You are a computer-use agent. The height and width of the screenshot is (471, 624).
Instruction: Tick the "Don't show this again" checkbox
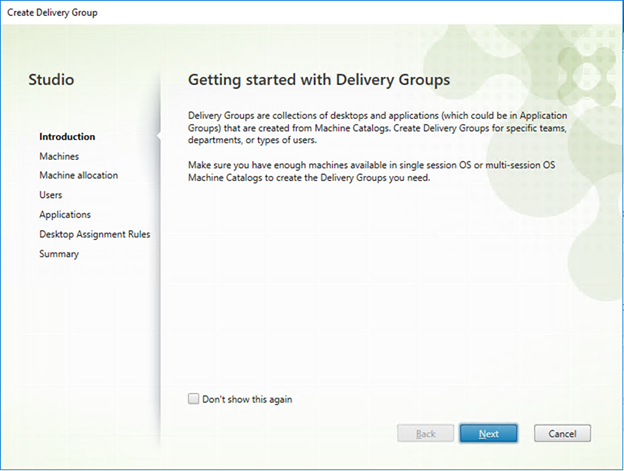coord(193,399)
